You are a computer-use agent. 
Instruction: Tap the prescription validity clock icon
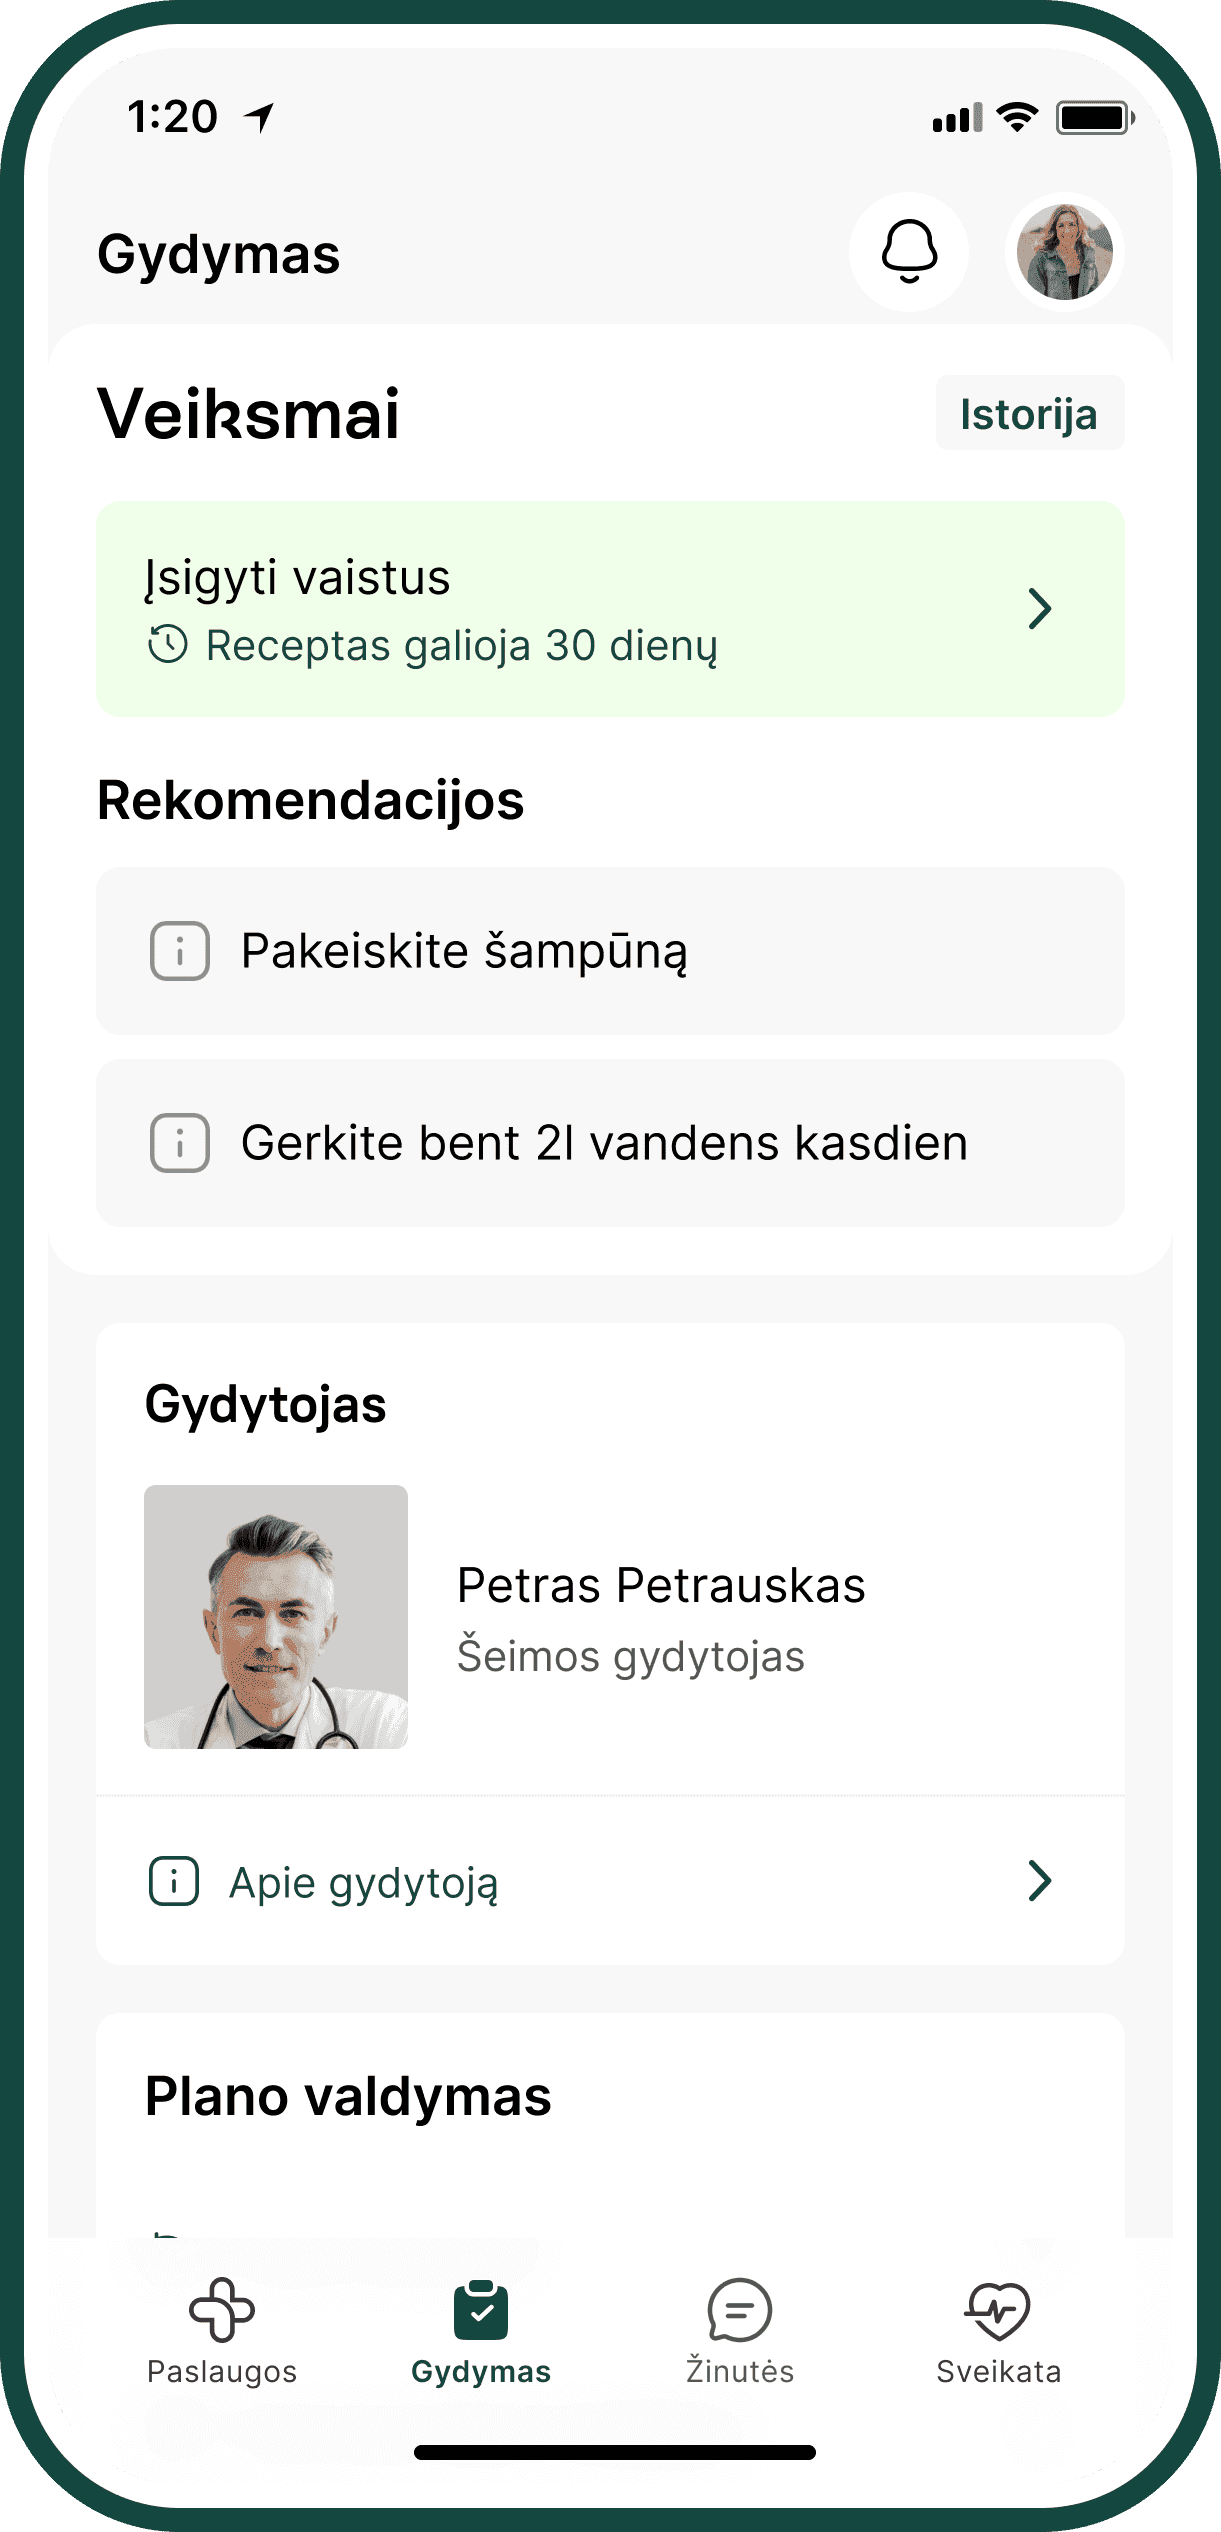pos(168,645)
